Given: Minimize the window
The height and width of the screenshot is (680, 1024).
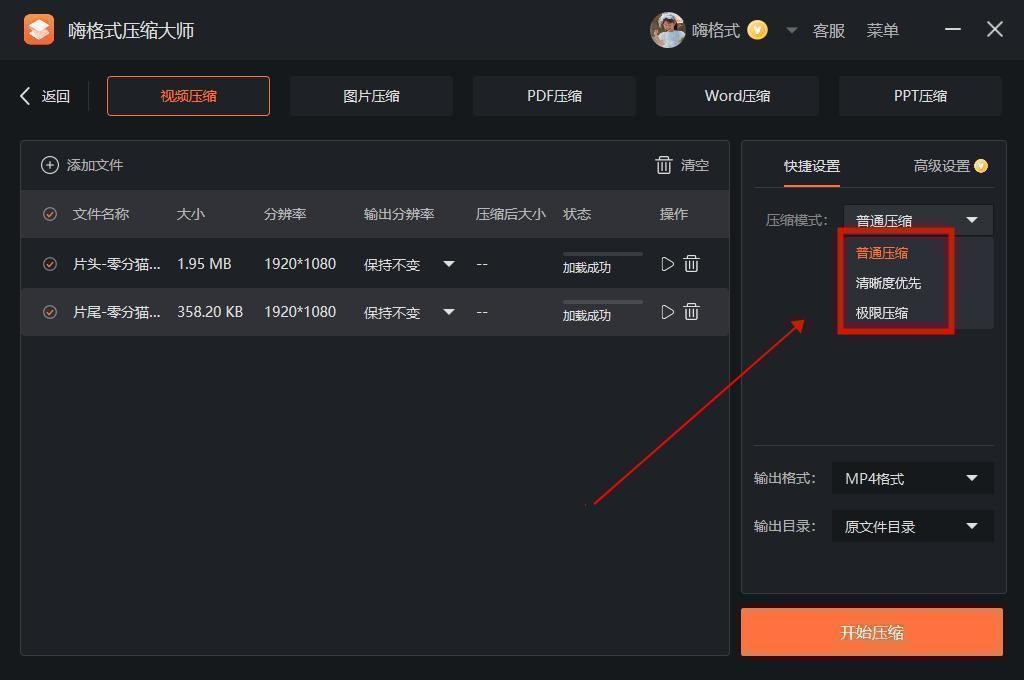Looking at the screenshot, I should 953,29.
